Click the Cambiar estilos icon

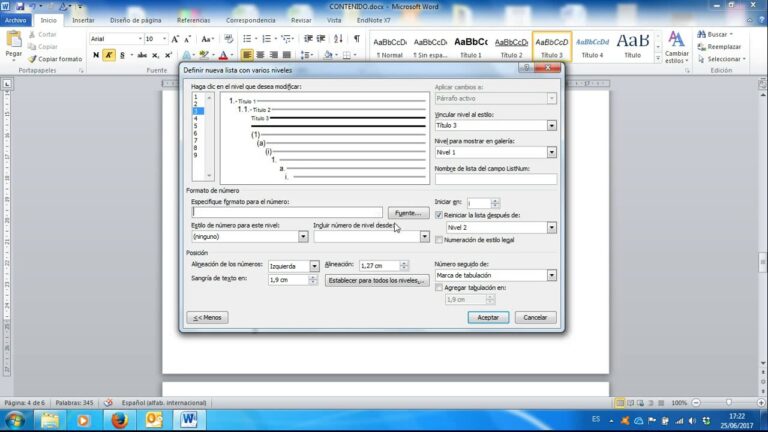[676, 39]
